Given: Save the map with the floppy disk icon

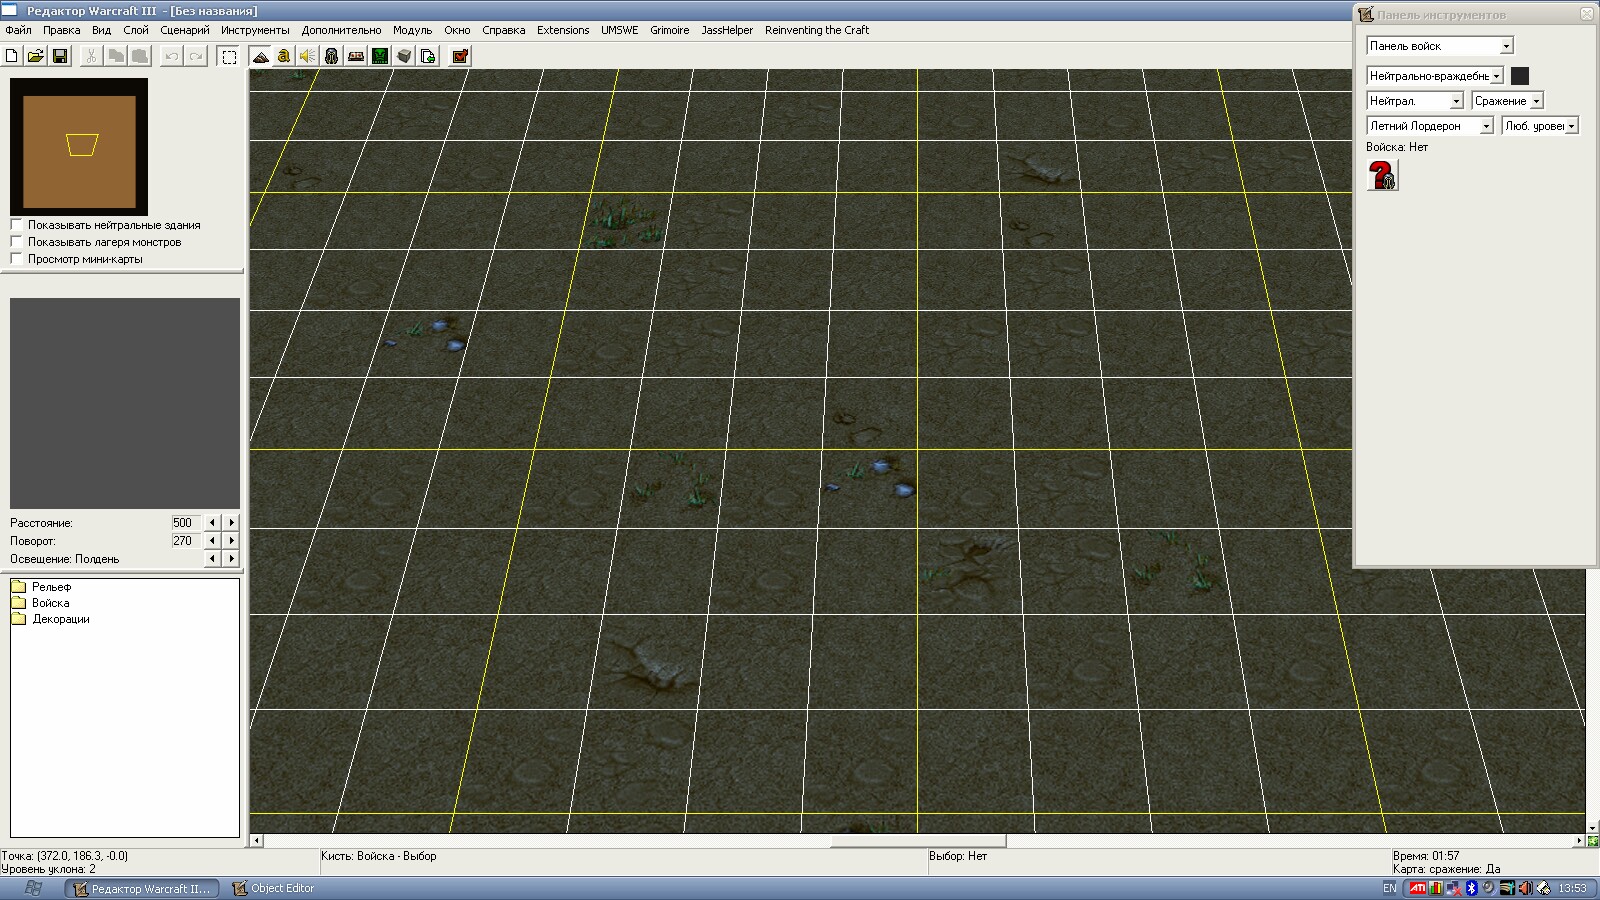Looking at the screenshot, I should click(60, 56).
